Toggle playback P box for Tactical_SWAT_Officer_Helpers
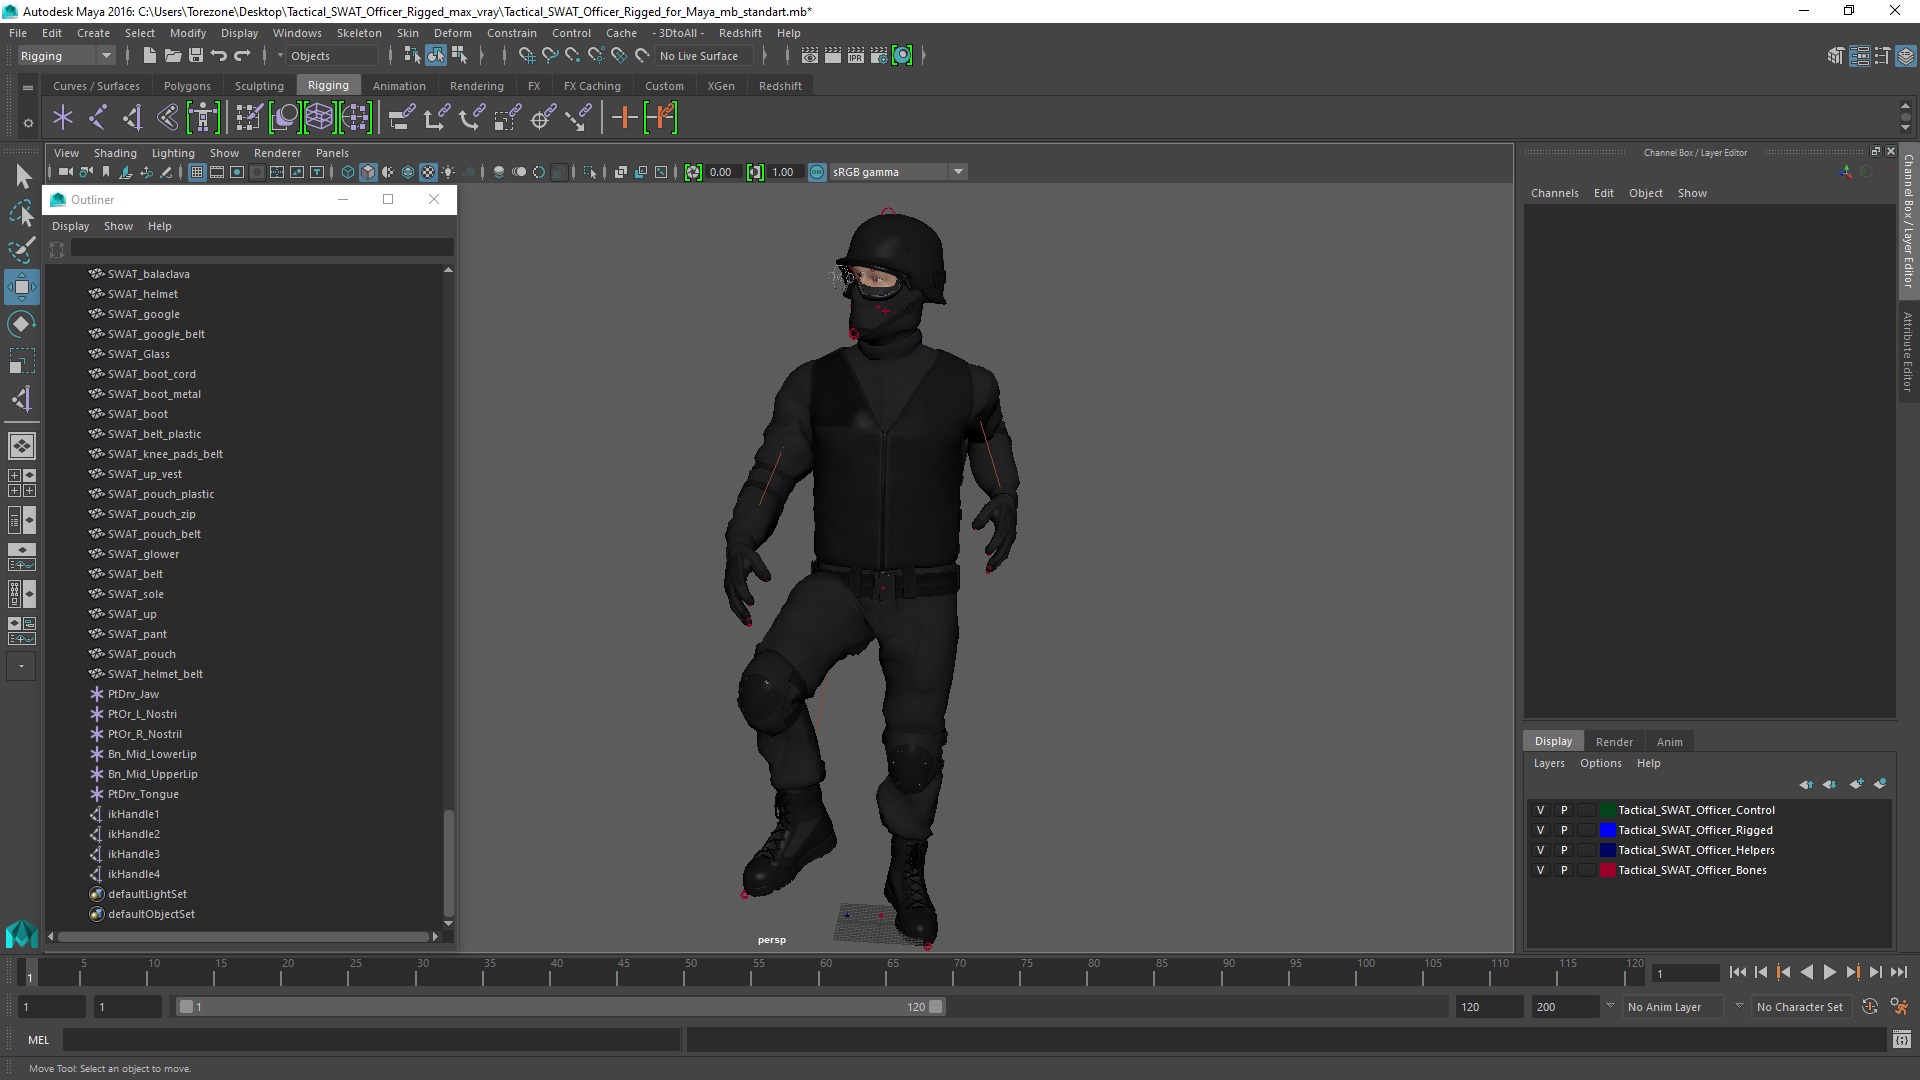The image size is (1920, 1080). (x=1564, y=850)
